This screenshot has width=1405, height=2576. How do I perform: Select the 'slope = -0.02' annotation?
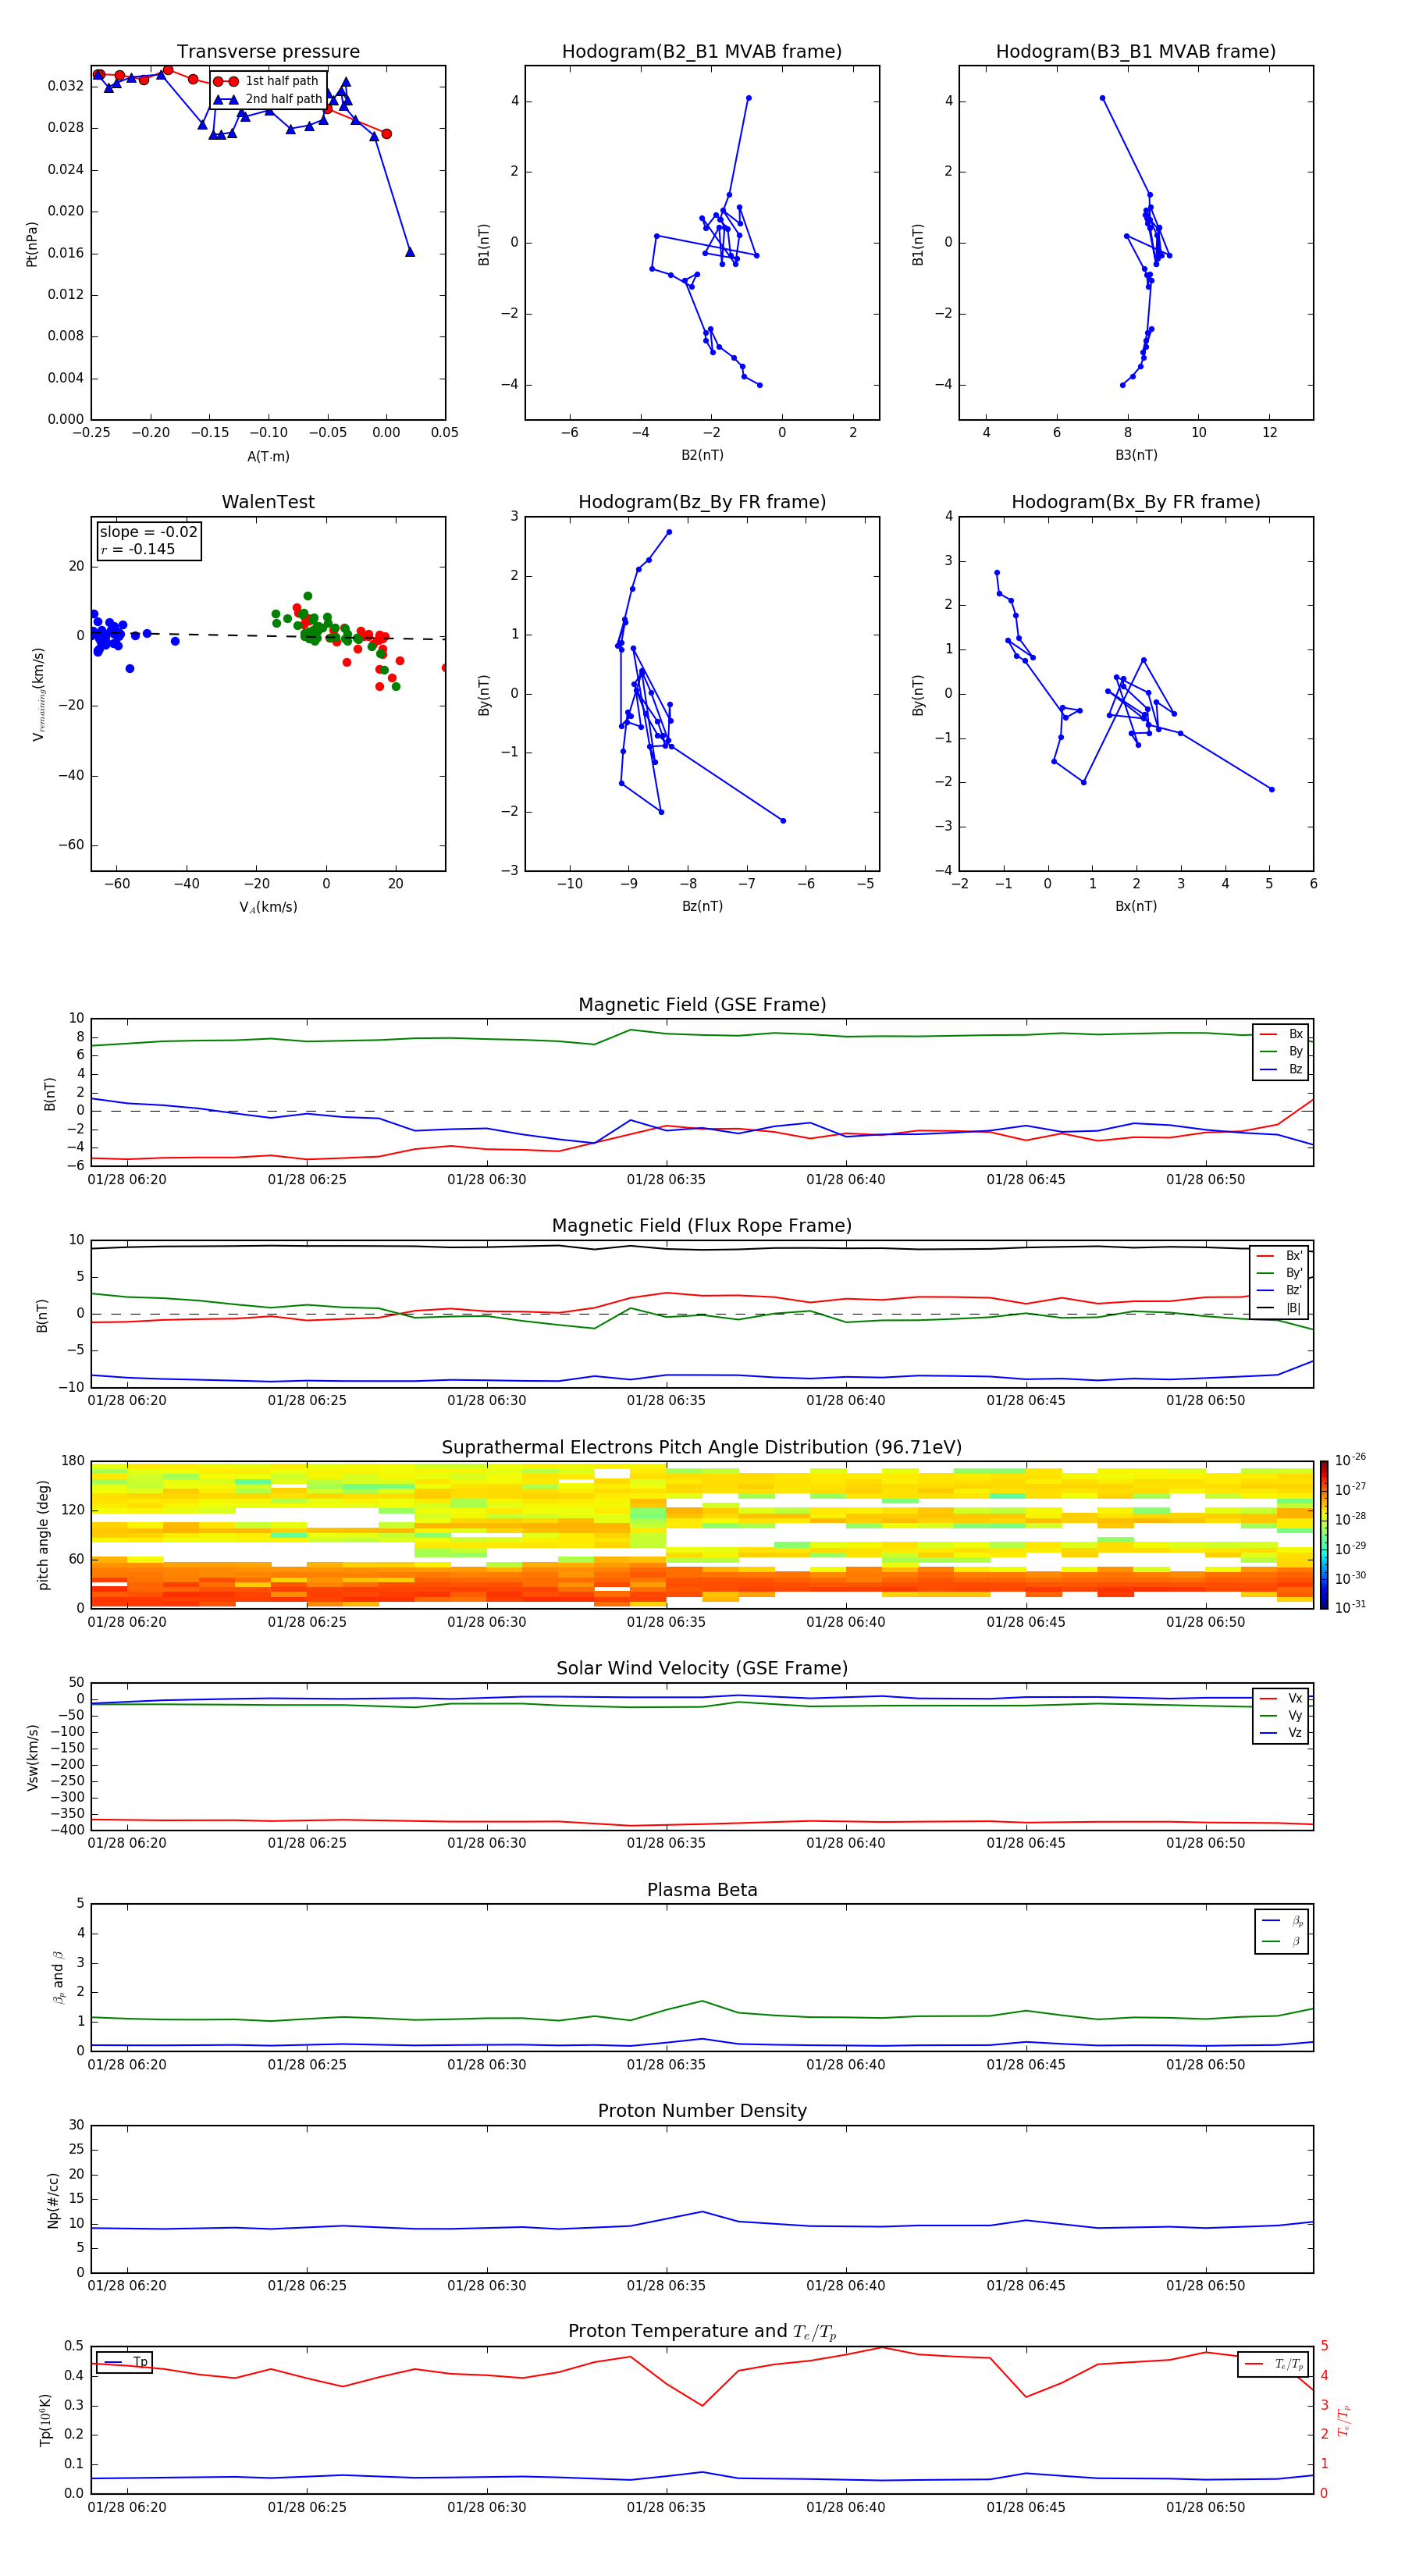pyautogui.click(x=149, y=532)
